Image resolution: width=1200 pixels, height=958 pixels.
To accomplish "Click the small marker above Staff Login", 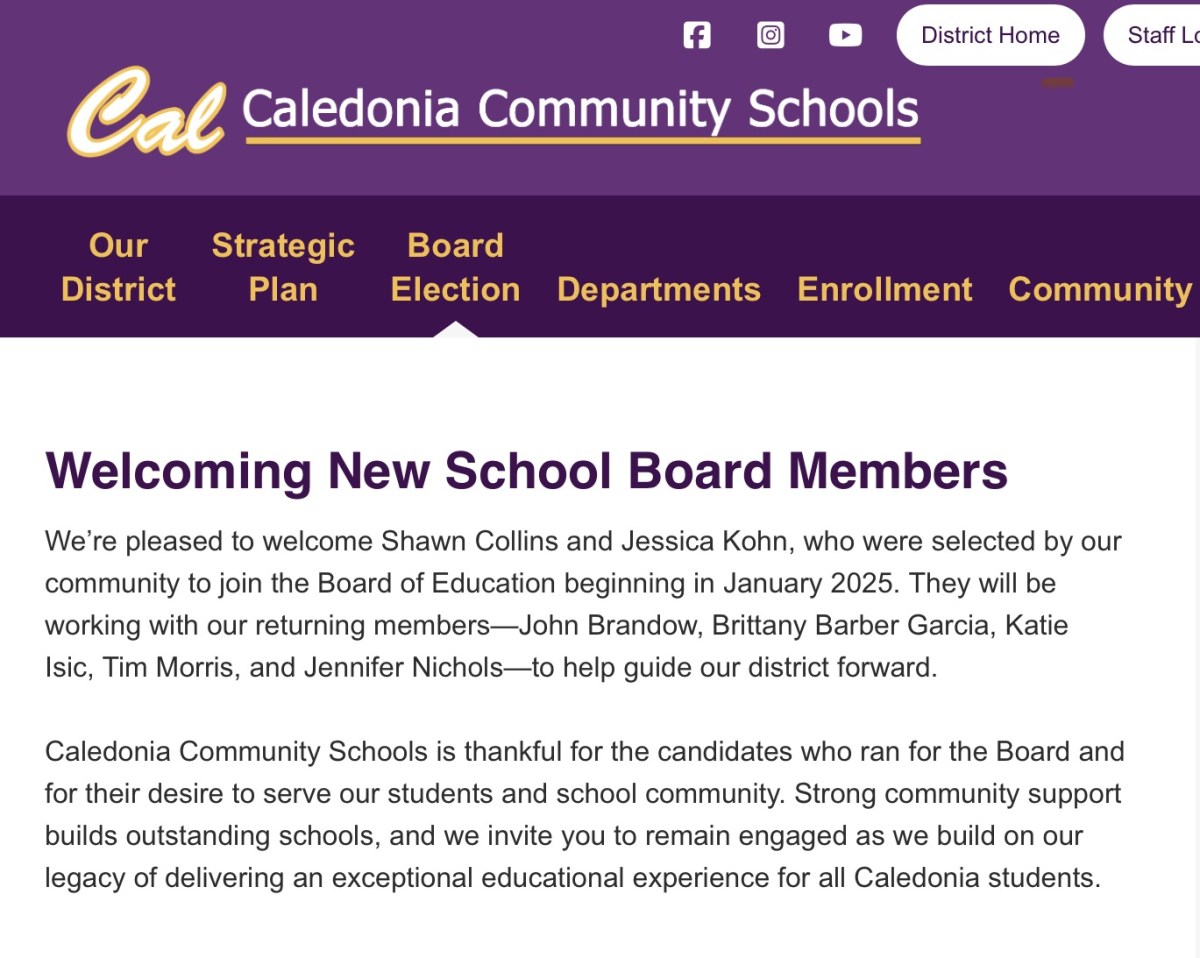I will [x=1060, y=80].
